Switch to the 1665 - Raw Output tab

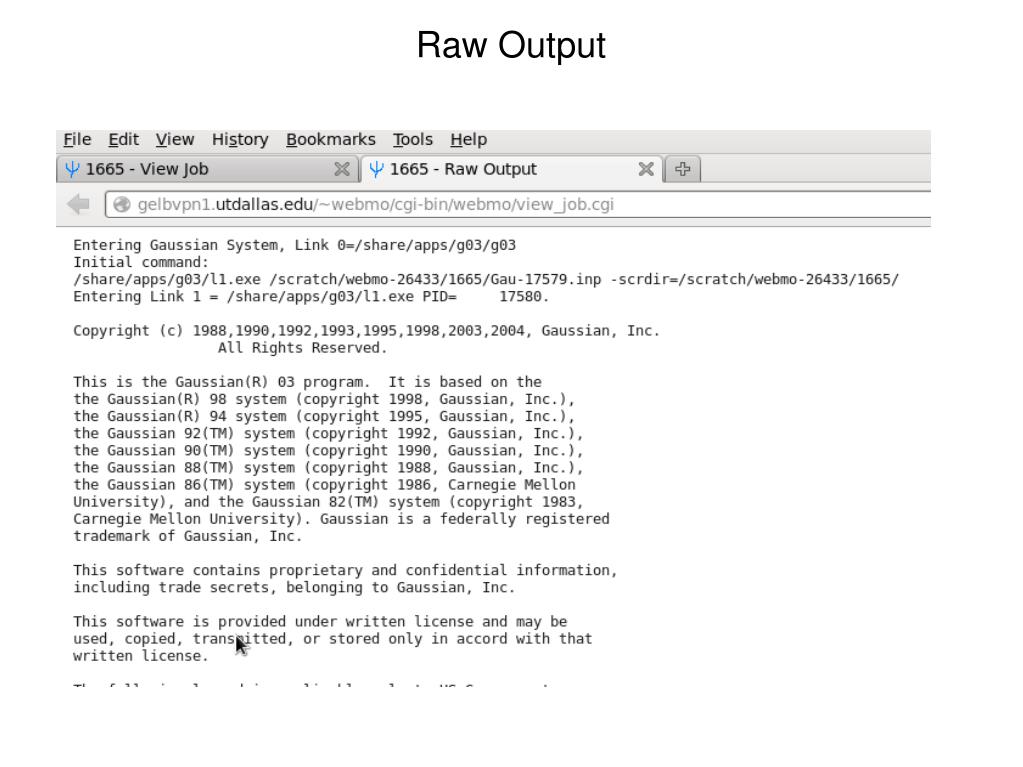[512, 169]
